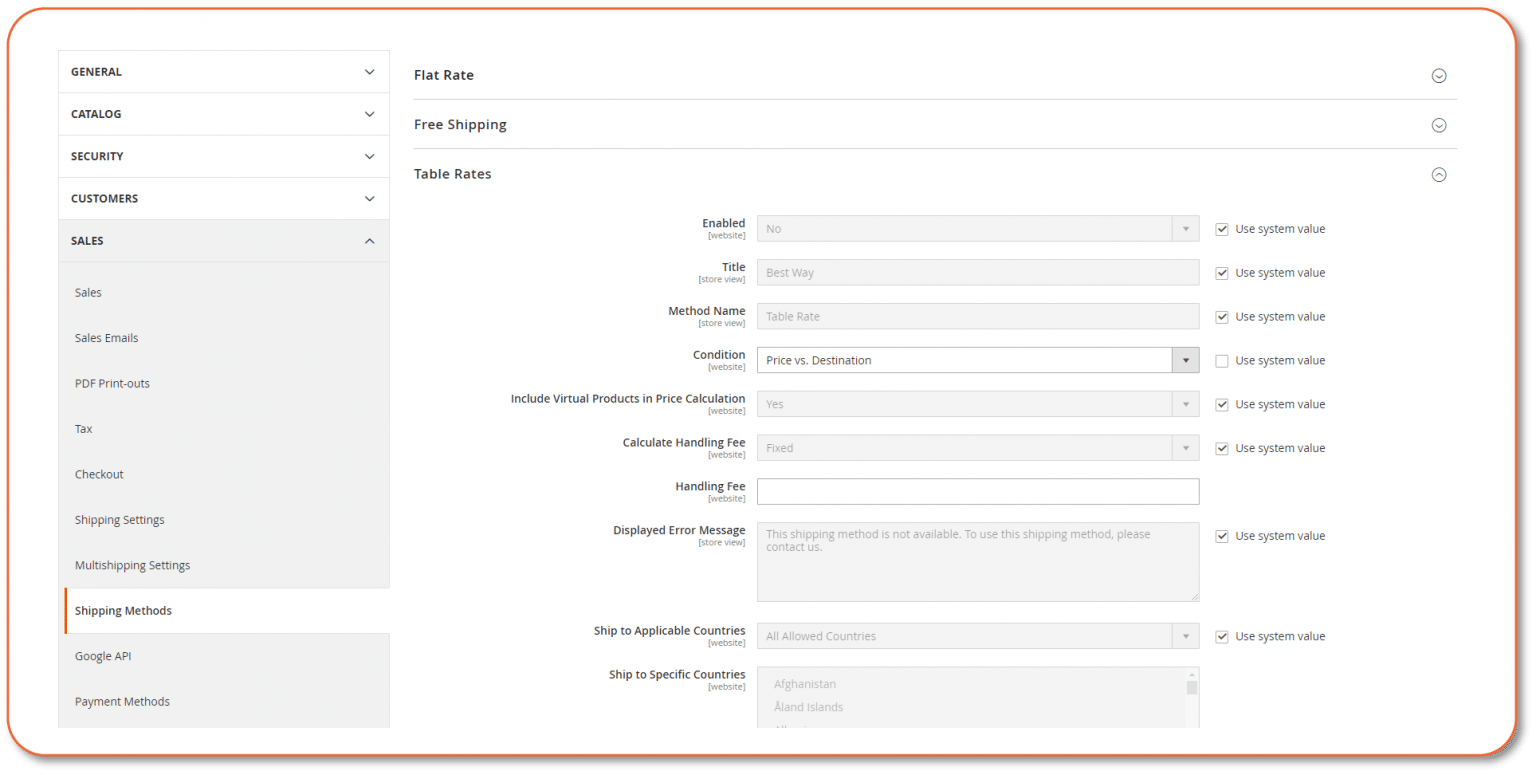The image size is (1536, 775).
Task: Open the Shipping Settings page
Action: pos(119,519)
